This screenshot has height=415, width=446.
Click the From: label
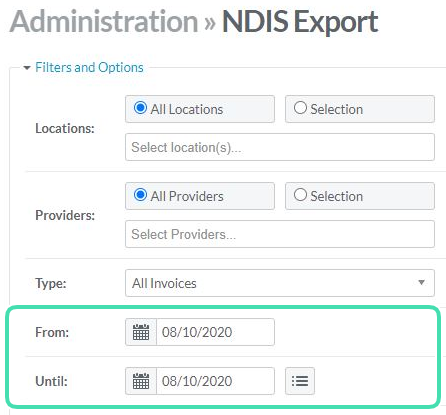coord(52,332)
